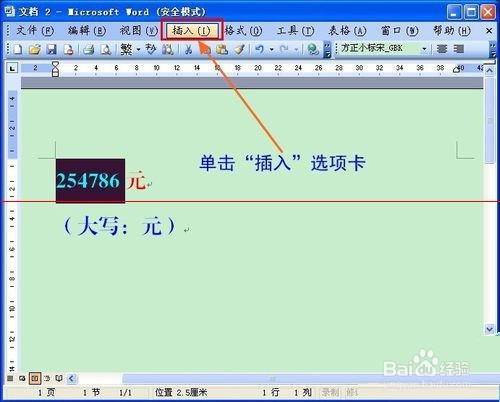Click the 1 行 status bar entry
The width and height of the screenshot is (500, 402).
coord(270,392)
